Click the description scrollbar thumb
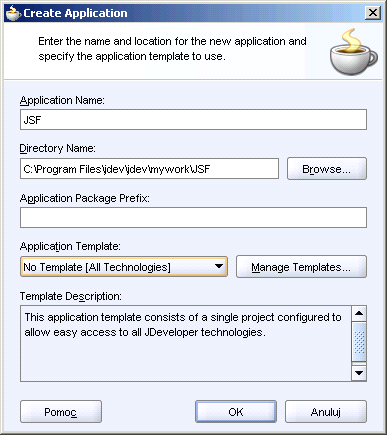387x435 pixels. coord(359,341)
